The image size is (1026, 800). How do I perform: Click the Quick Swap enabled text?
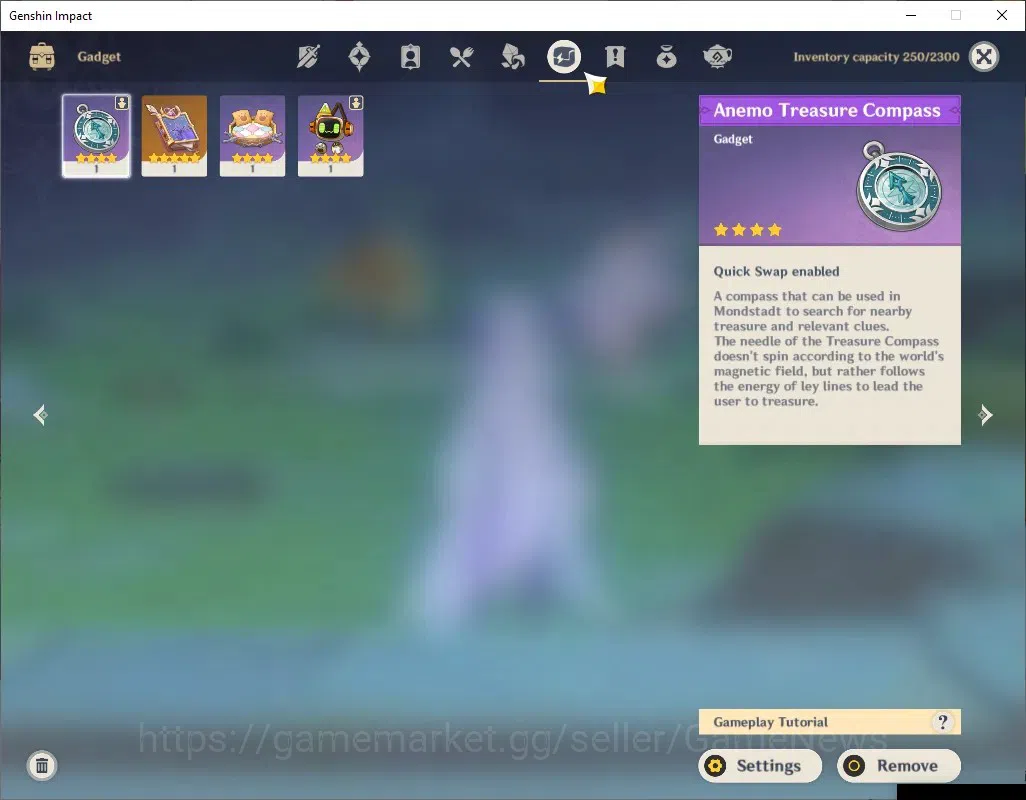tap(776, 271)
